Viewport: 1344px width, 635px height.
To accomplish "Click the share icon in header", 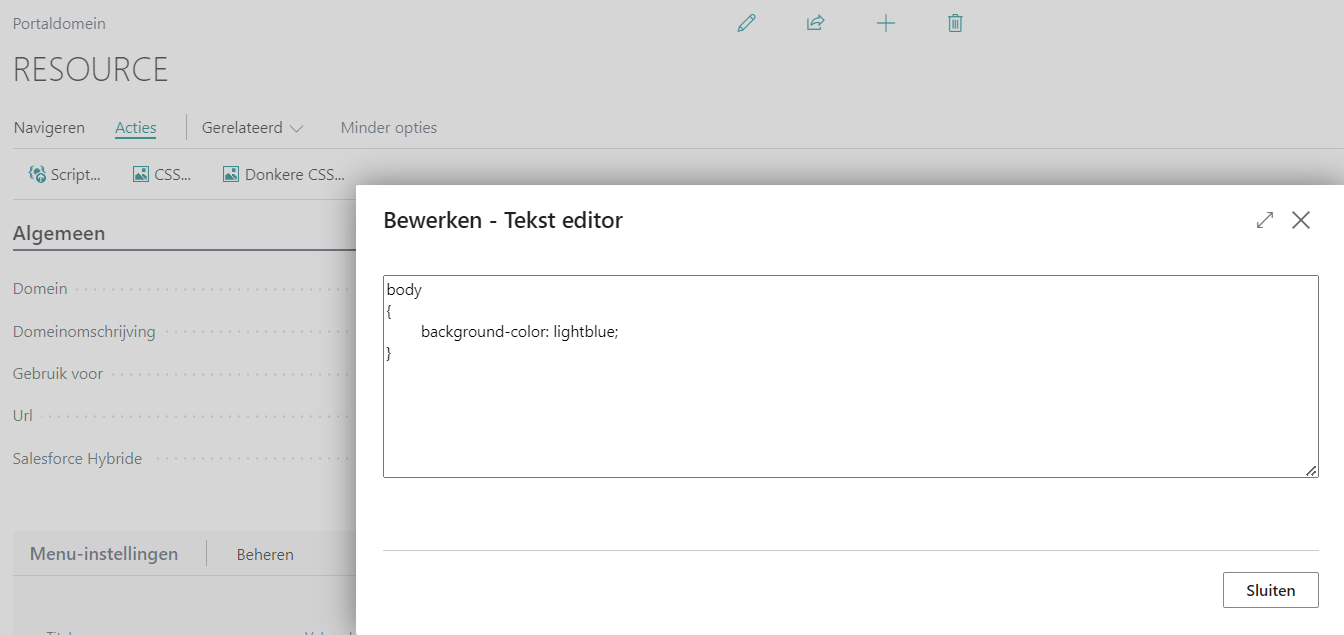I will (816, 23).
